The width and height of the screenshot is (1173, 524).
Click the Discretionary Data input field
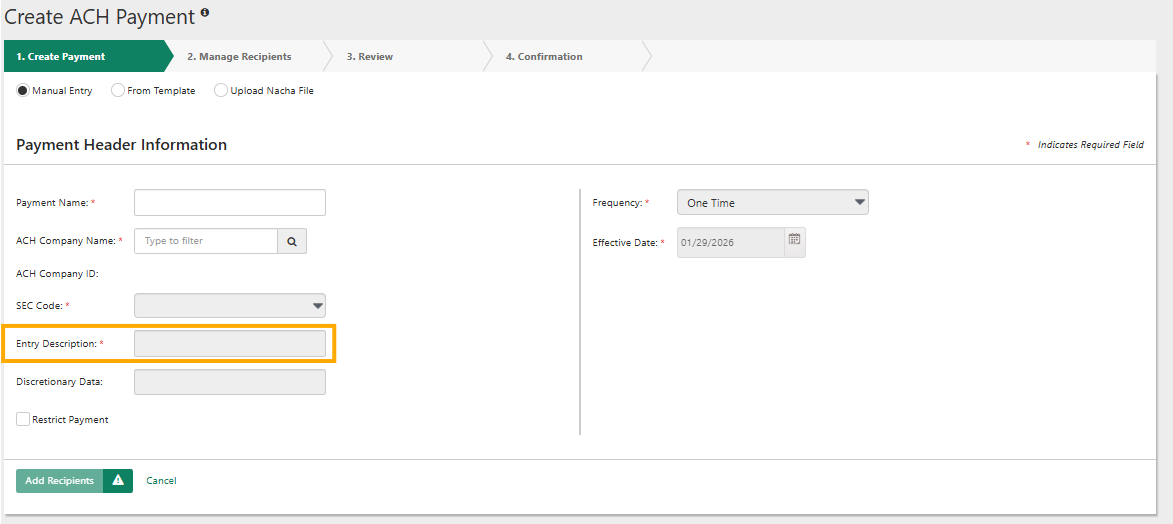[230, 382]
